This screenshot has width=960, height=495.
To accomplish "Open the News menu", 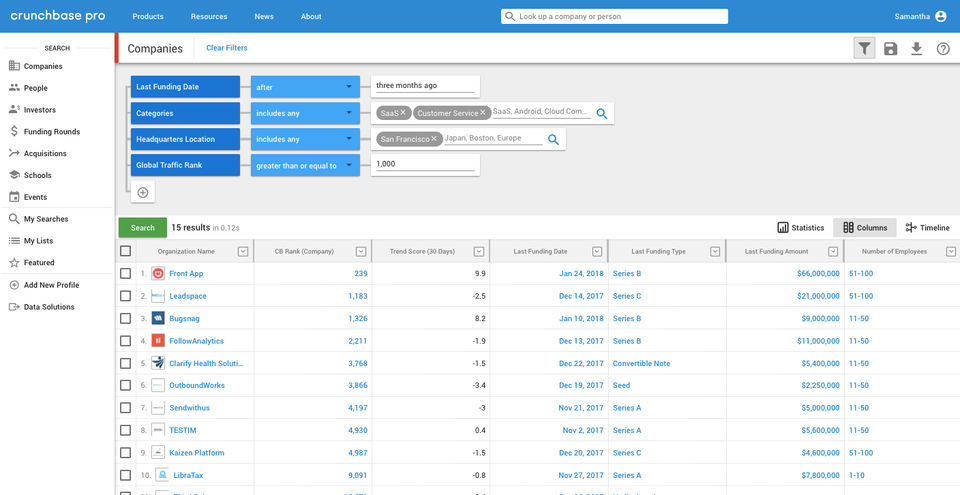I will click(x=264, y=17).
